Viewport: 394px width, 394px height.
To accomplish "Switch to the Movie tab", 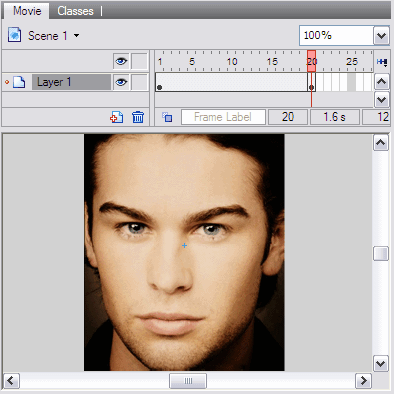I will tap(27, 11).
